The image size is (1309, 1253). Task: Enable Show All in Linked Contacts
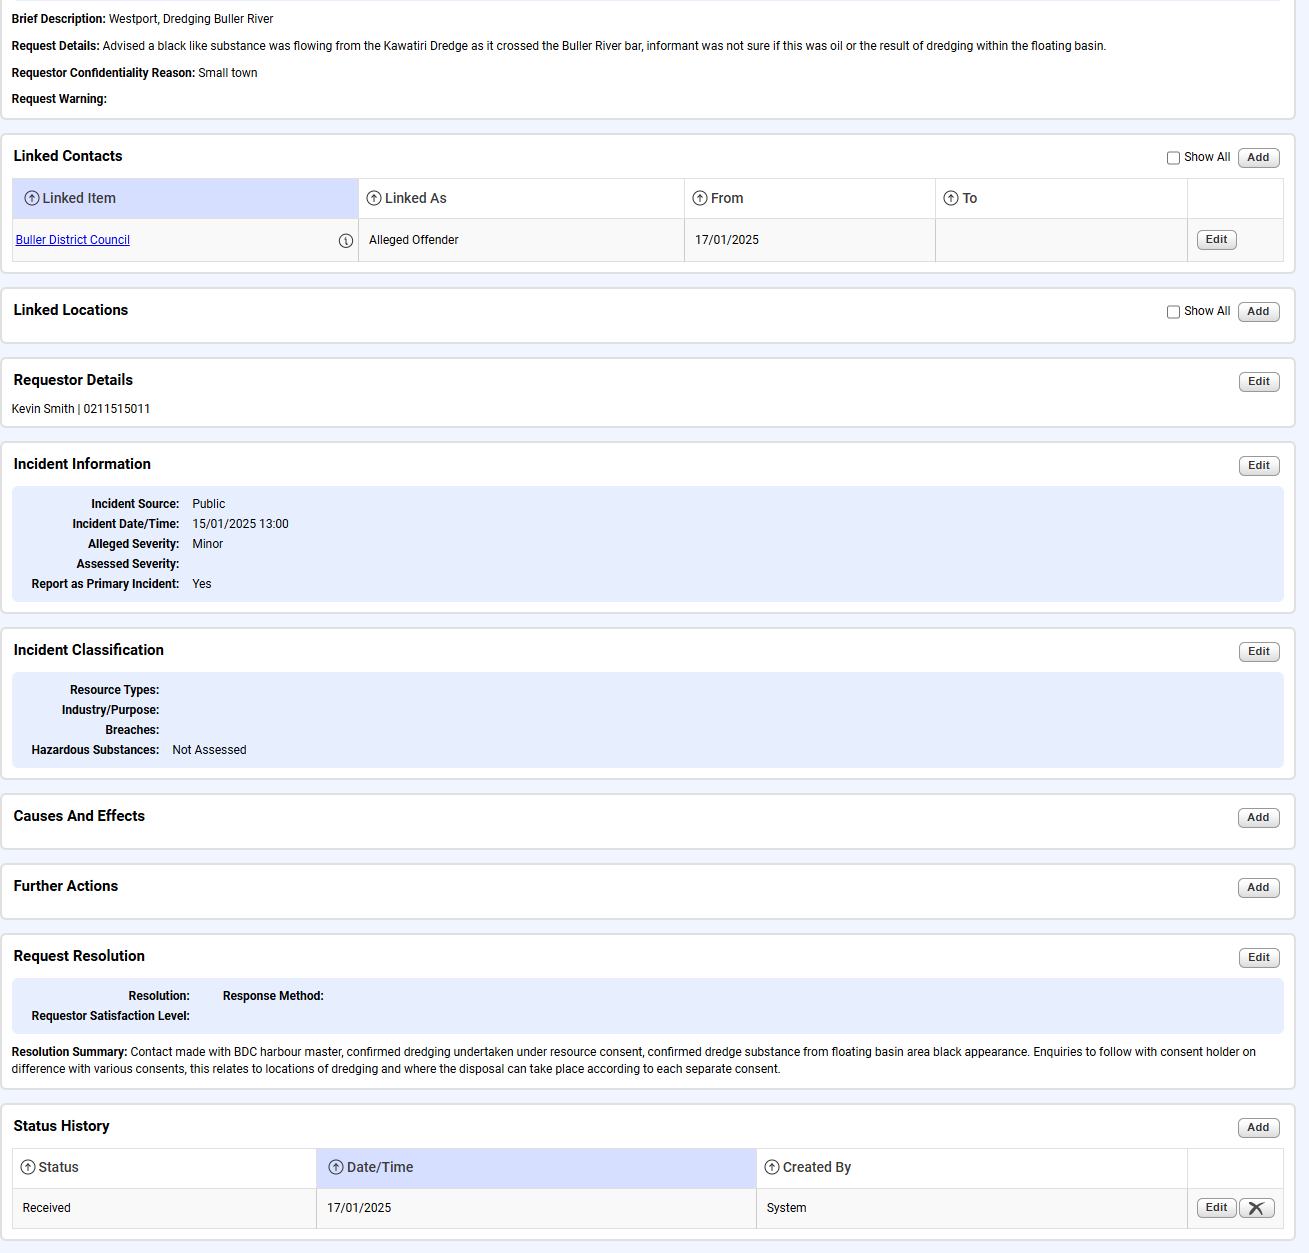(x=1173, y=158)
